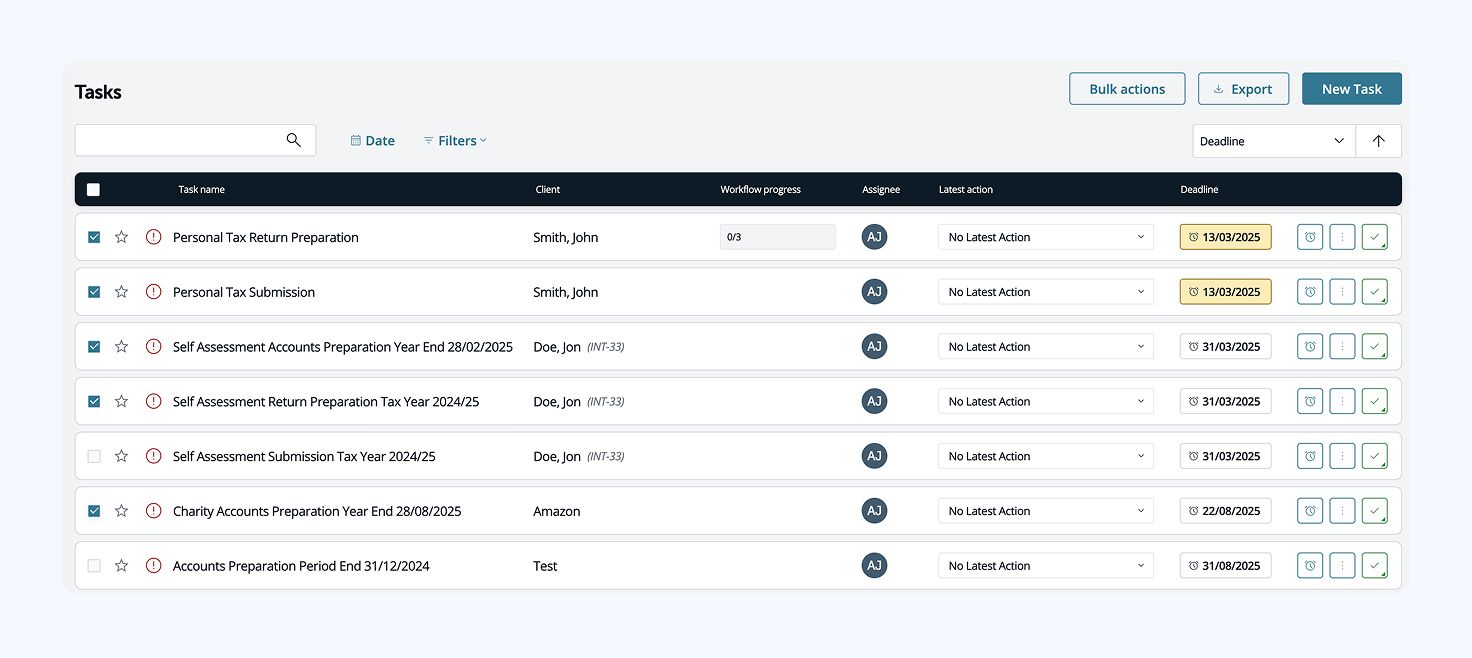Uncheck Personal Tax Return Preparation checkbox
This screenshot has width=1472, height=658.
click(x=94, y=237)
